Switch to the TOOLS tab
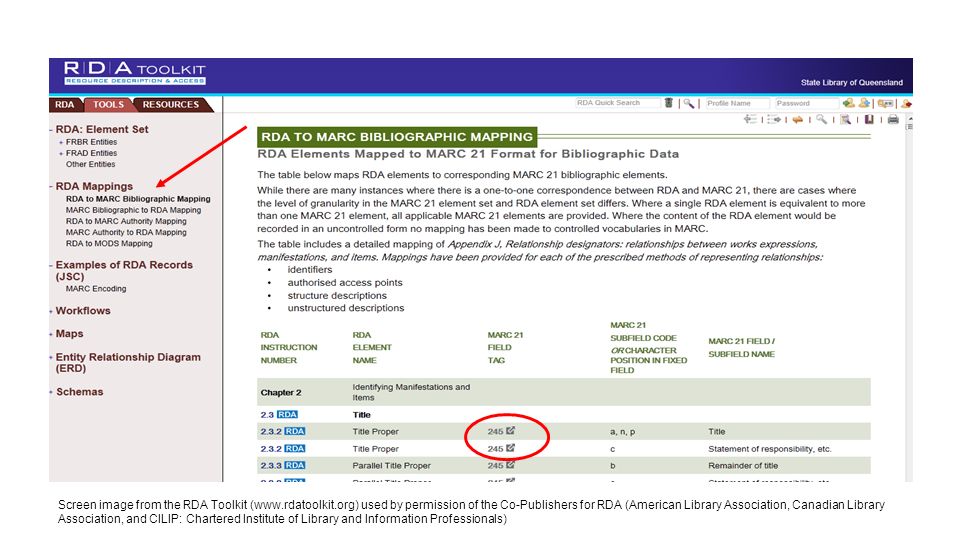960x540 pixels. pos(108,105)
